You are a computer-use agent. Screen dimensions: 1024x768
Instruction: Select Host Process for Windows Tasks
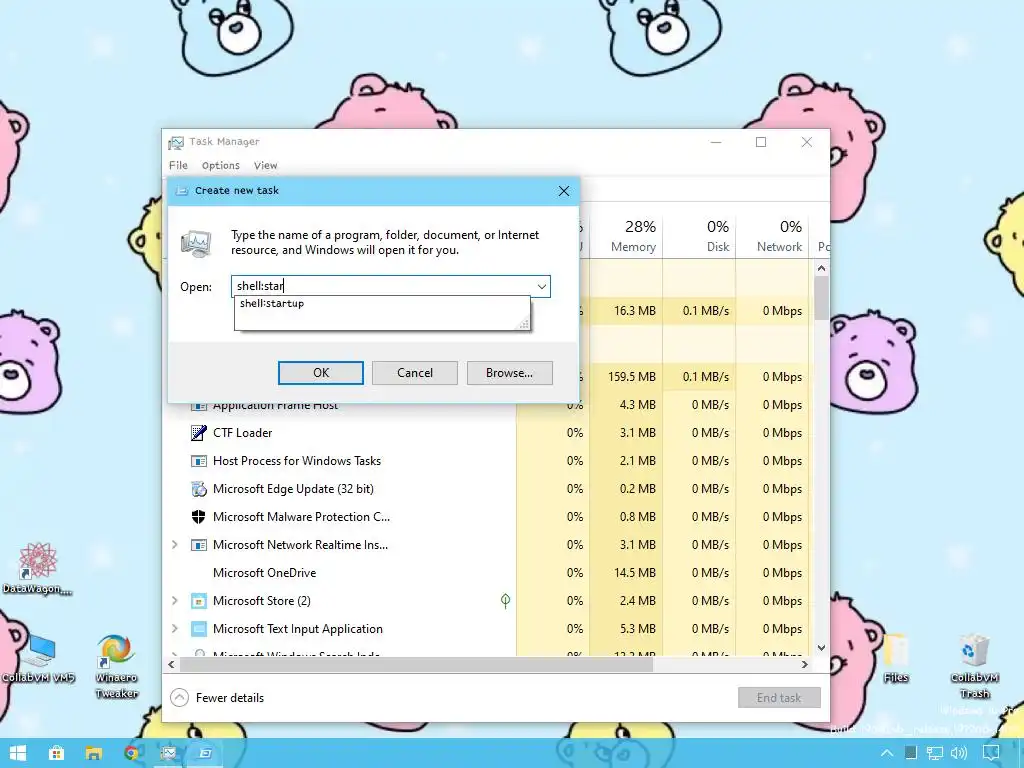point(487,460)
